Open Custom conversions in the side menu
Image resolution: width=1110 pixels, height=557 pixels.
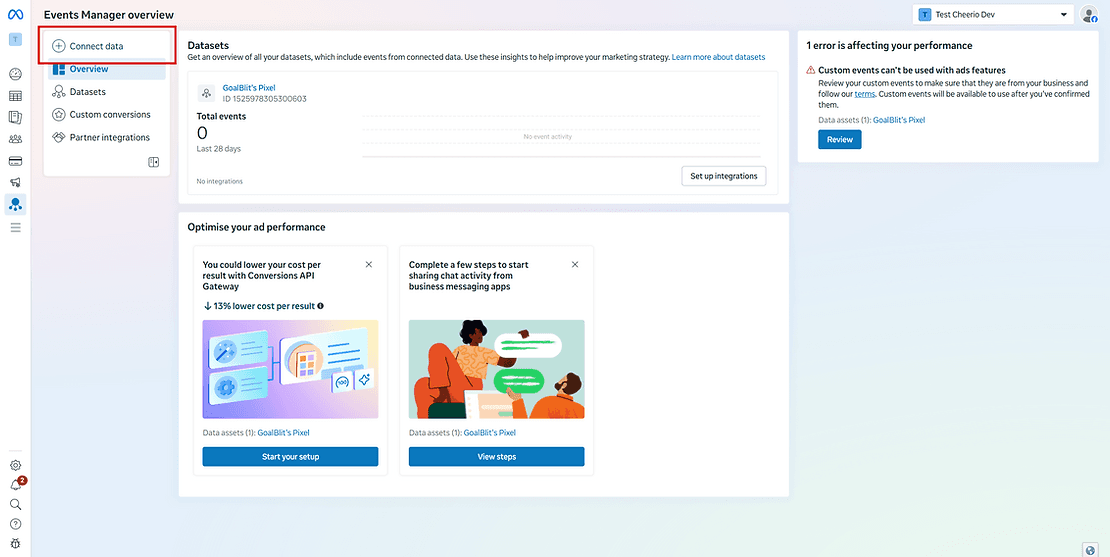[x=107, y=115]
